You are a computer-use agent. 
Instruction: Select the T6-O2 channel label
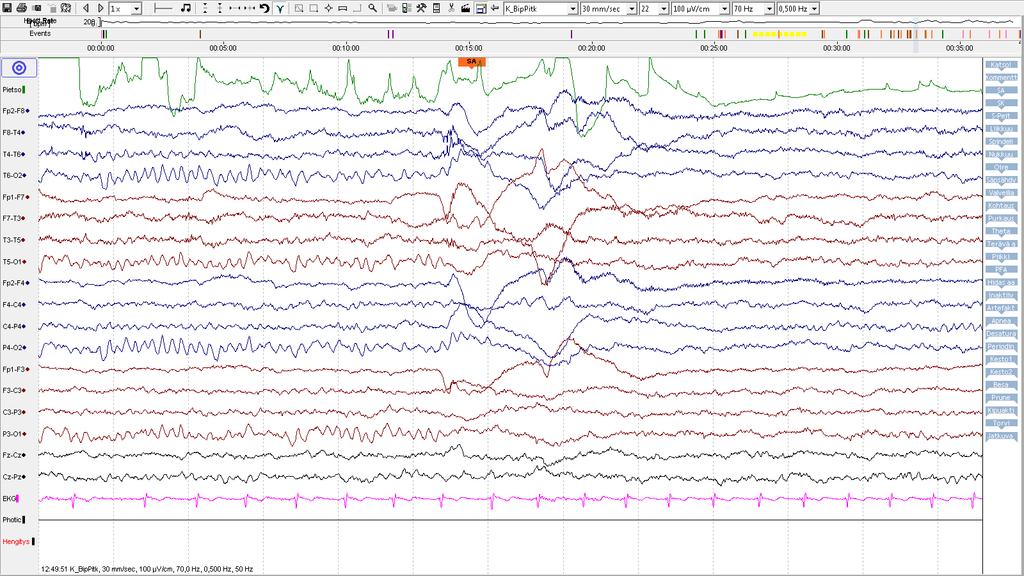[x=14, y=176]
